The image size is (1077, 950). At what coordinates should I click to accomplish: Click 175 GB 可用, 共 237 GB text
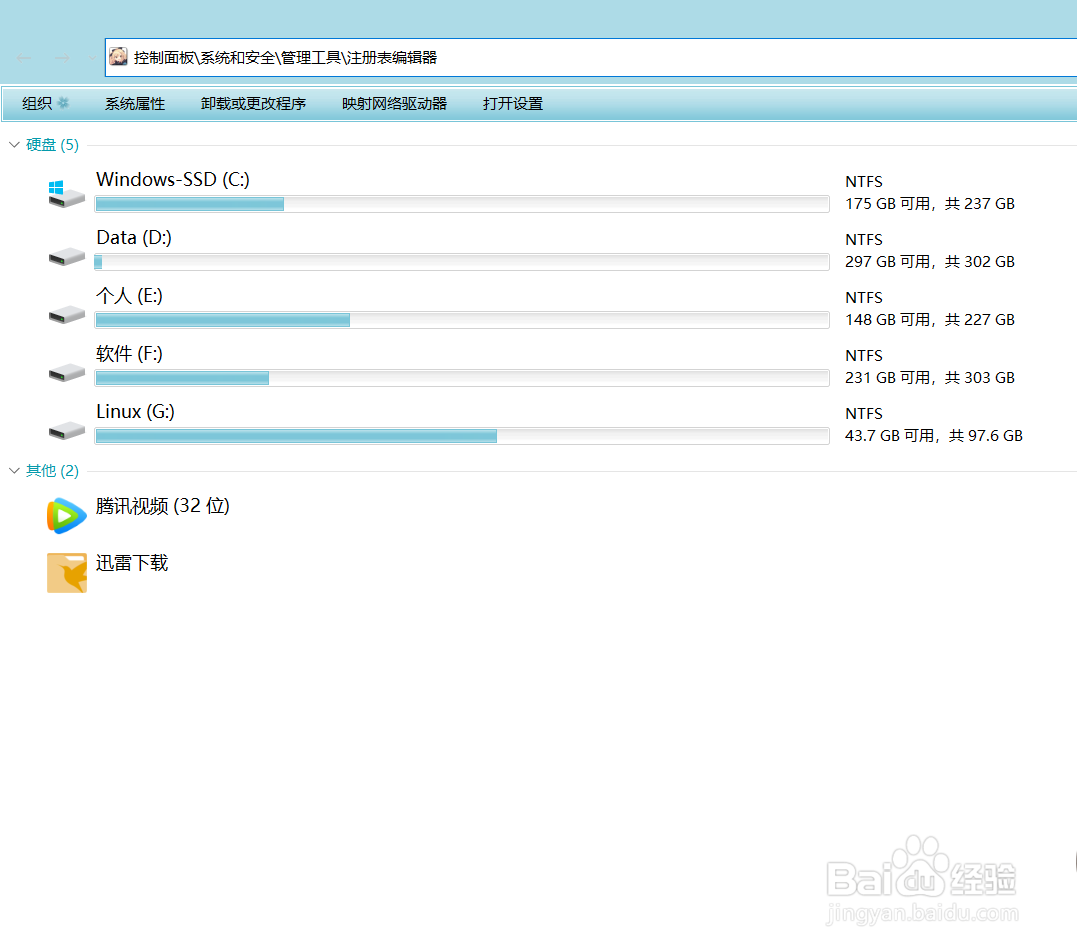930,204
